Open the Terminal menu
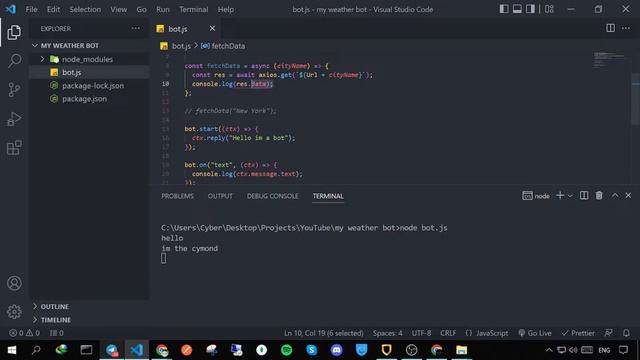 193,9
